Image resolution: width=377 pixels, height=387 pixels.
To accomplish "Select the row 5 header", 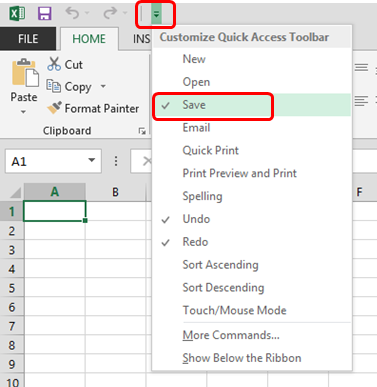I will (12, 288).
